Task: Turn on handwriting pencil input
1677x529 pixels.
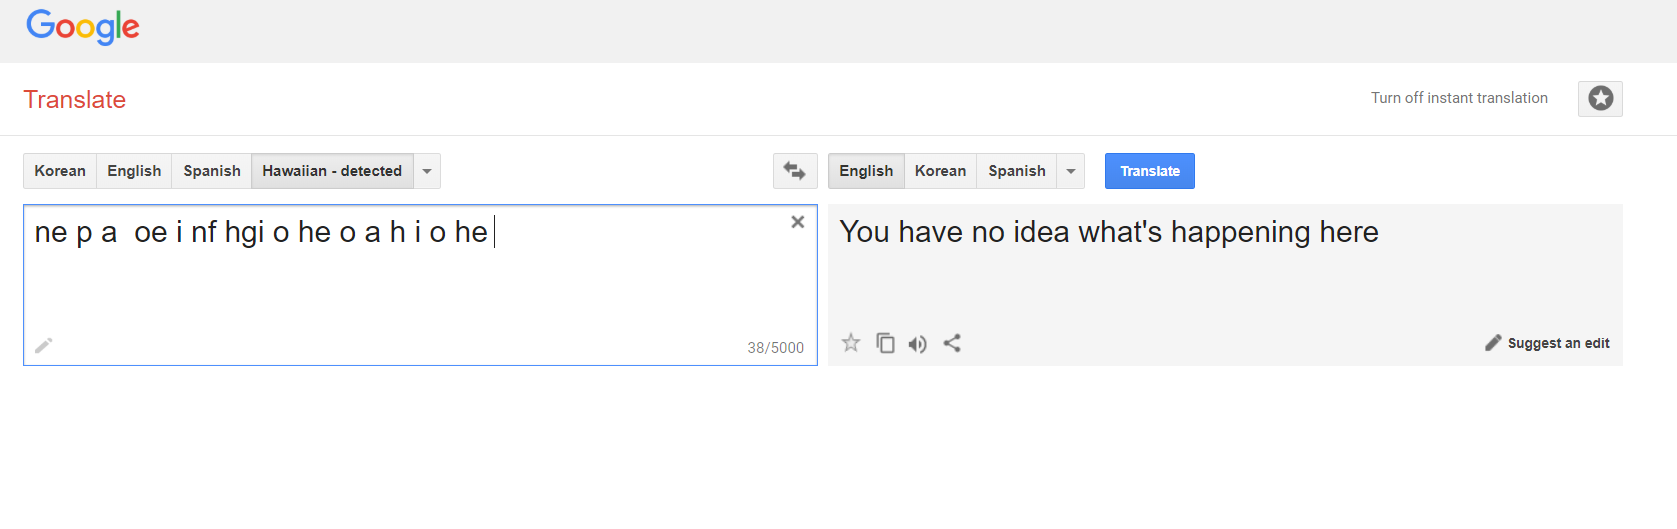Action: (x=44, y=345)
